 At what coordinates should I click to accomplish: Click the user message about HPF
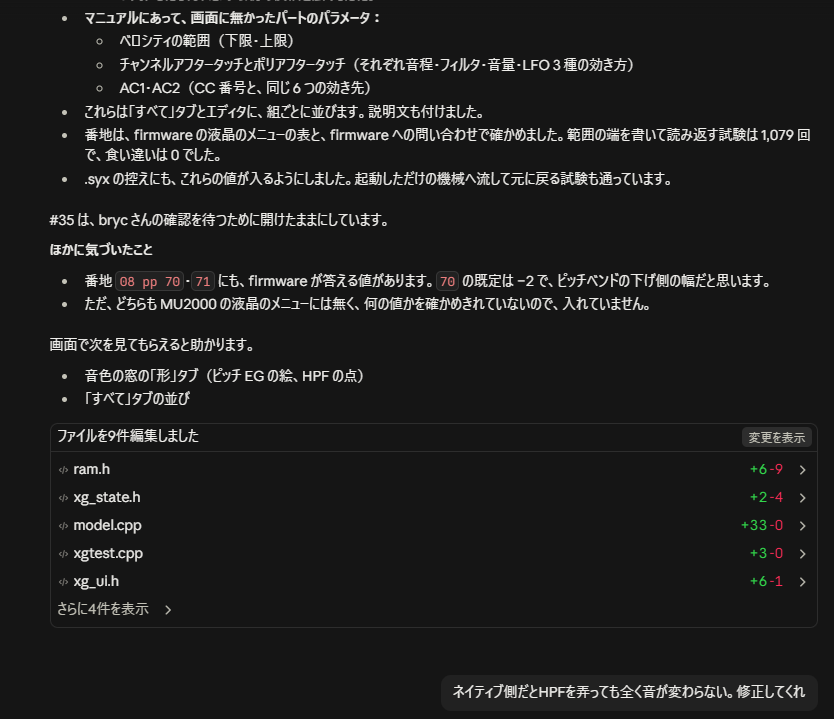pyautogui.click(x=629, y=692)
